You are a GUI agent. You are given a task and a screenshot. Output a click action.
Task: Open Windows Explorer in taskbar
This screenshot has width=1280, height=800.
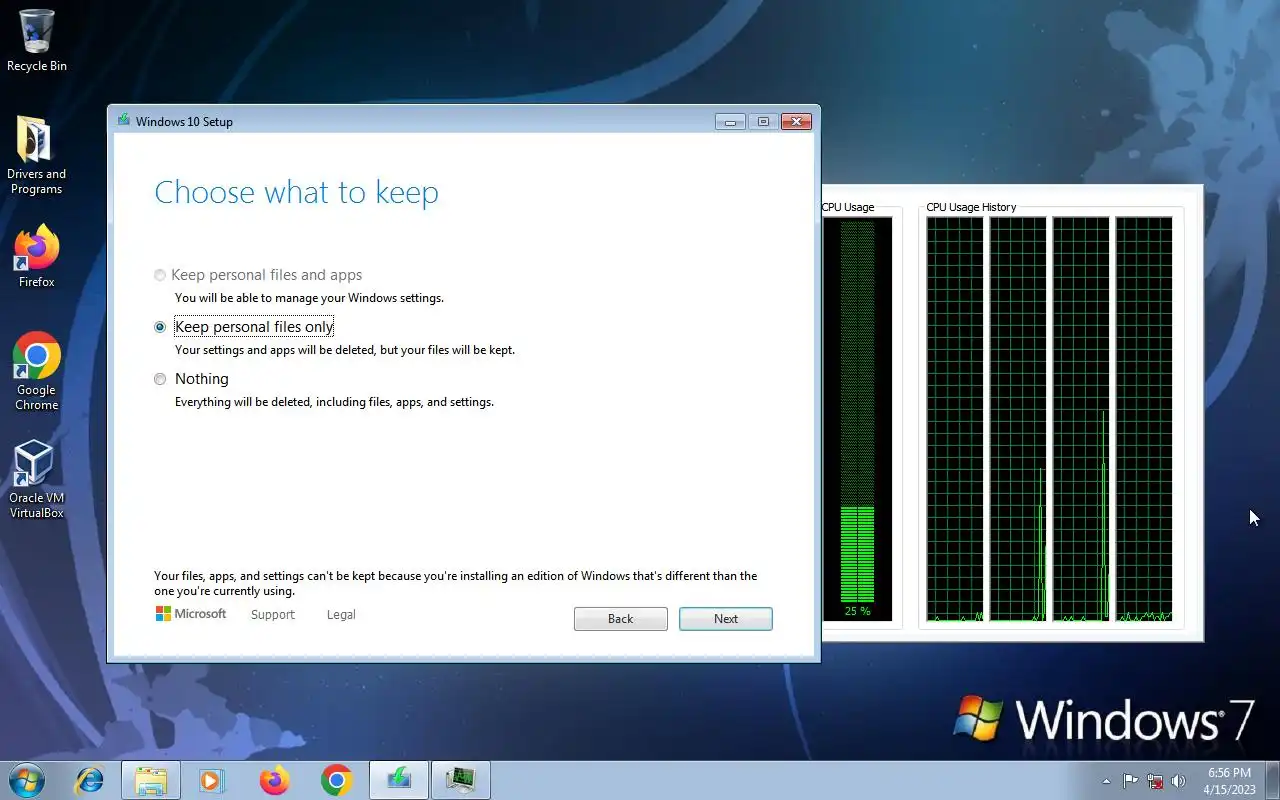151,780
